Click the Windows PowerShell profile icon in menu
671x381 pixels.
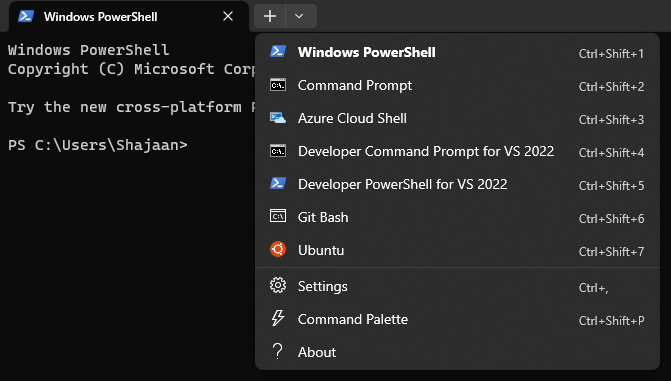(x=278, y=51)
